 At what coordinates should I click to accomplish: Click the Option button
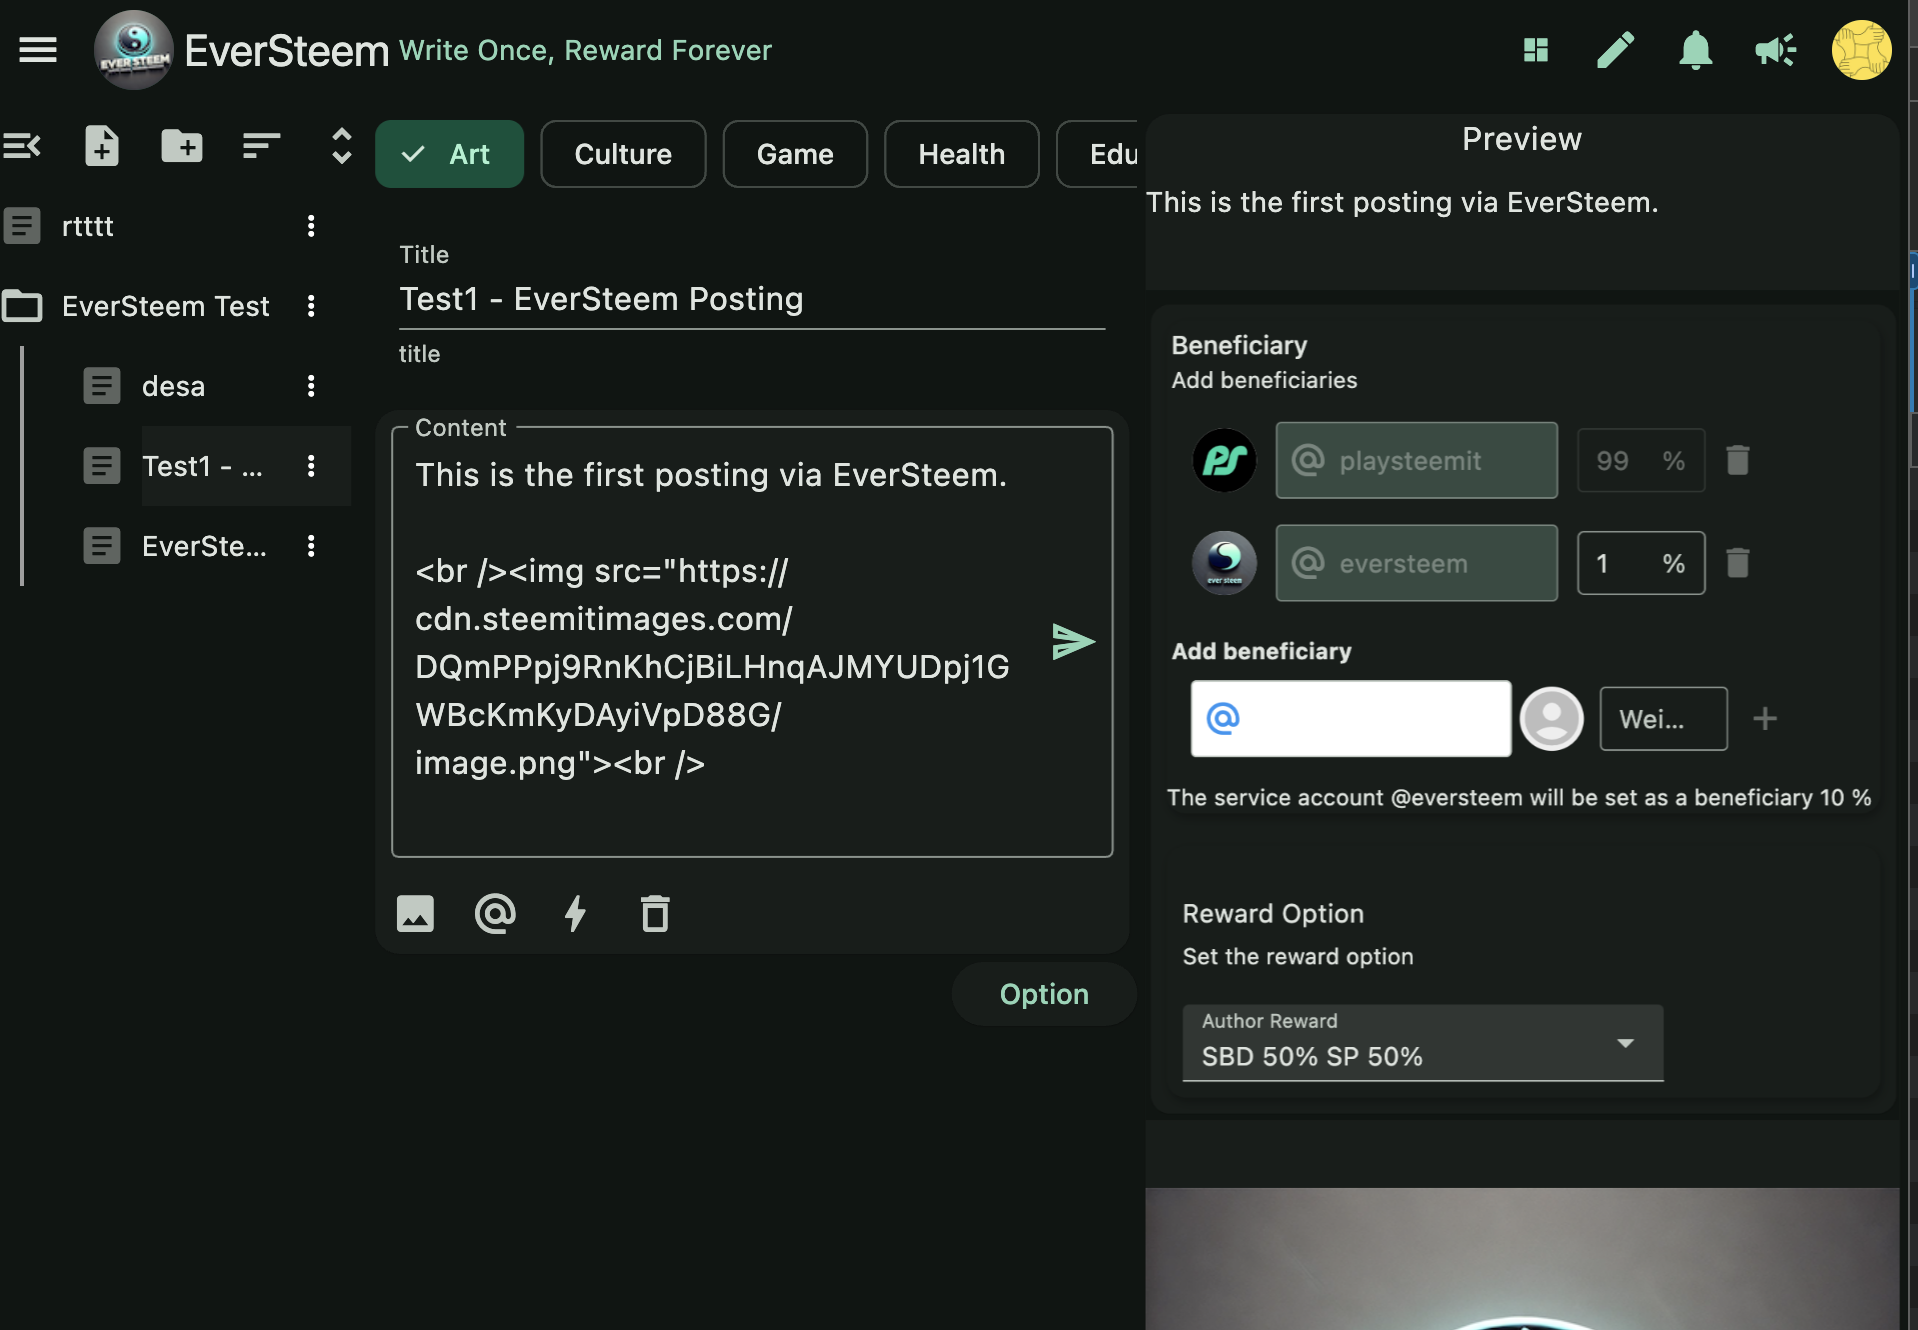click(1044, 994)
